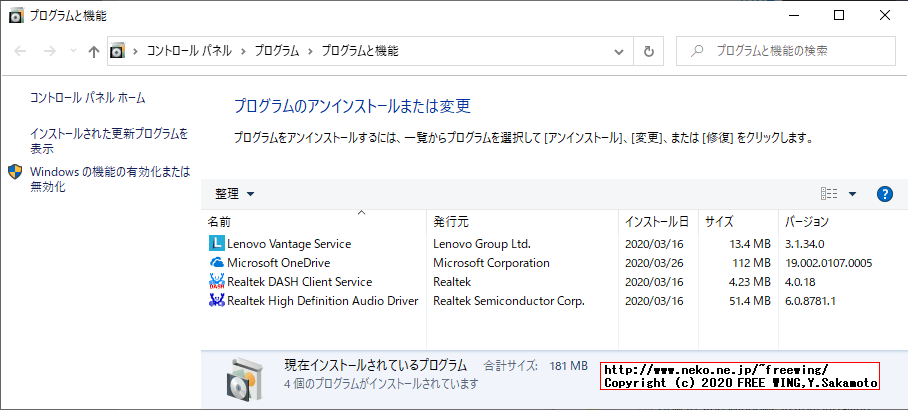908x410 pixels.
Task: Click size value 13.4 MB
Action: tap(750, 244)
